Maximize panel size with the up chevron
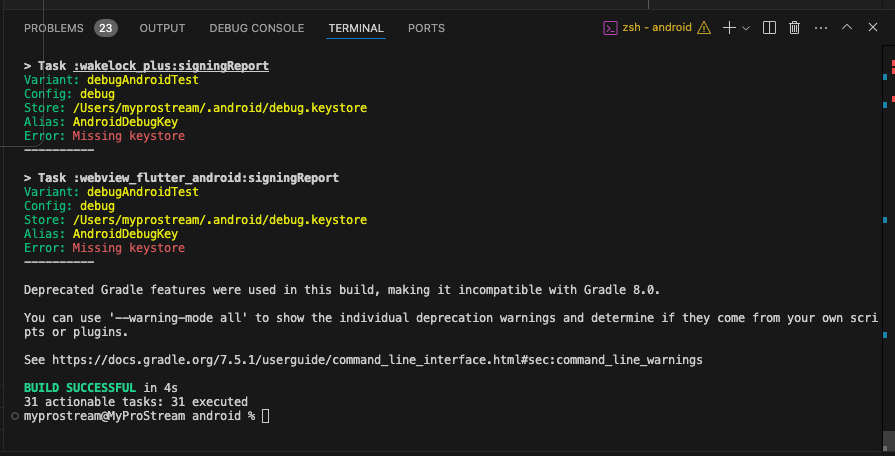895x456 pixels. coord(847,27)
